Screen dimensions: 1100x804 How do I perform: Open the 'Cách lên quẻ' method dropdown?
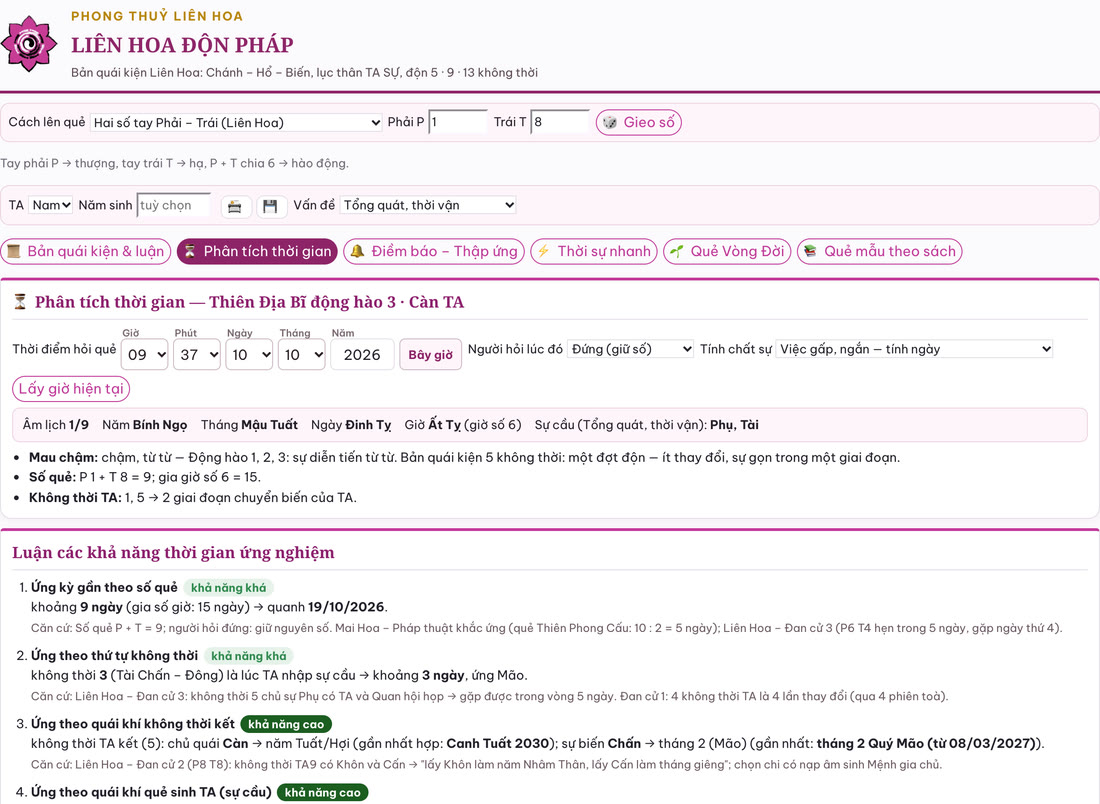click(x=236, y=123)
